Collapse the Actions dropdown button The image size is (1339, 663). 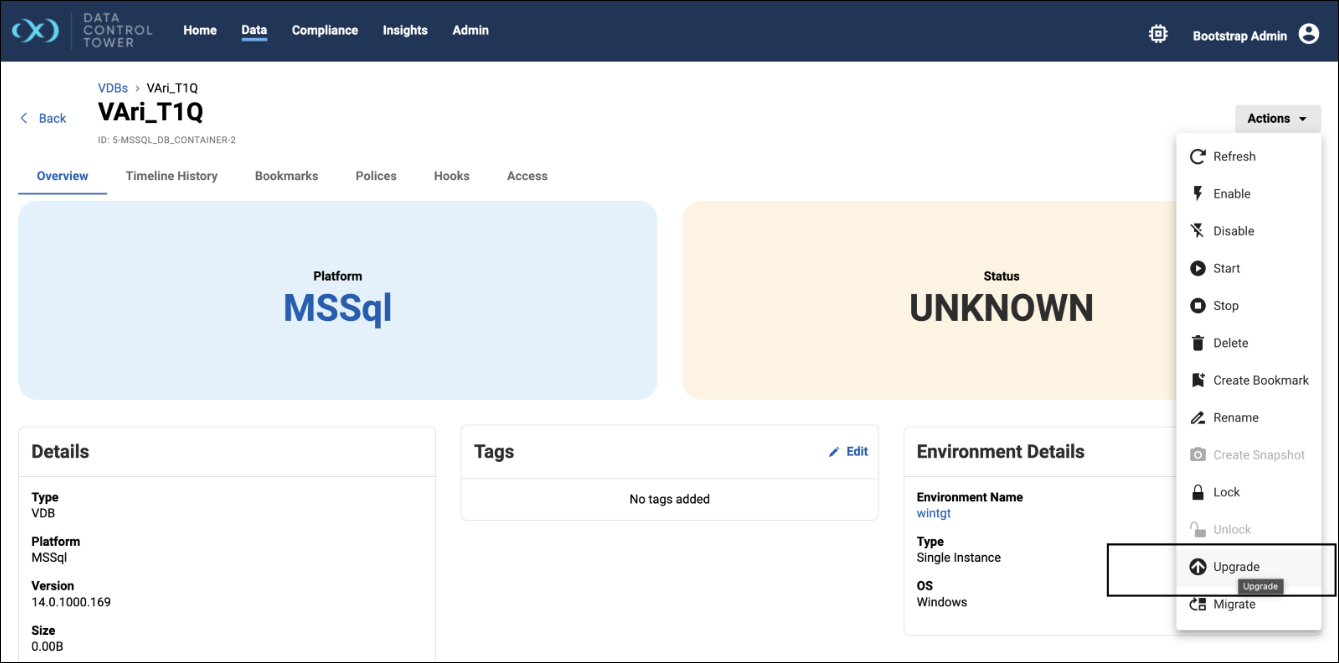click(1277, 118)
